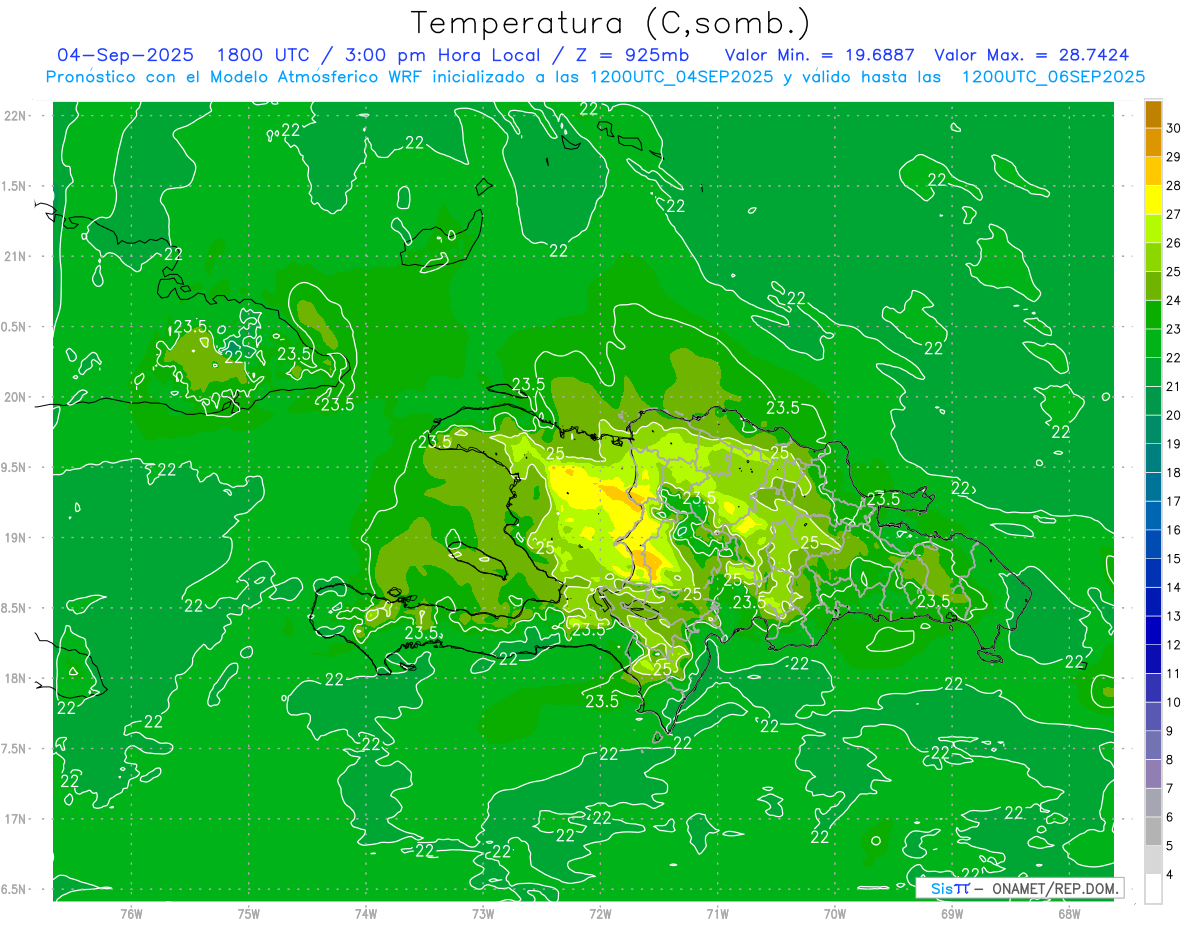Click the "Valor Max. = 28.7424" value
The width and height of the screenshot is (1200, 927).
[x=1032, y=55]
